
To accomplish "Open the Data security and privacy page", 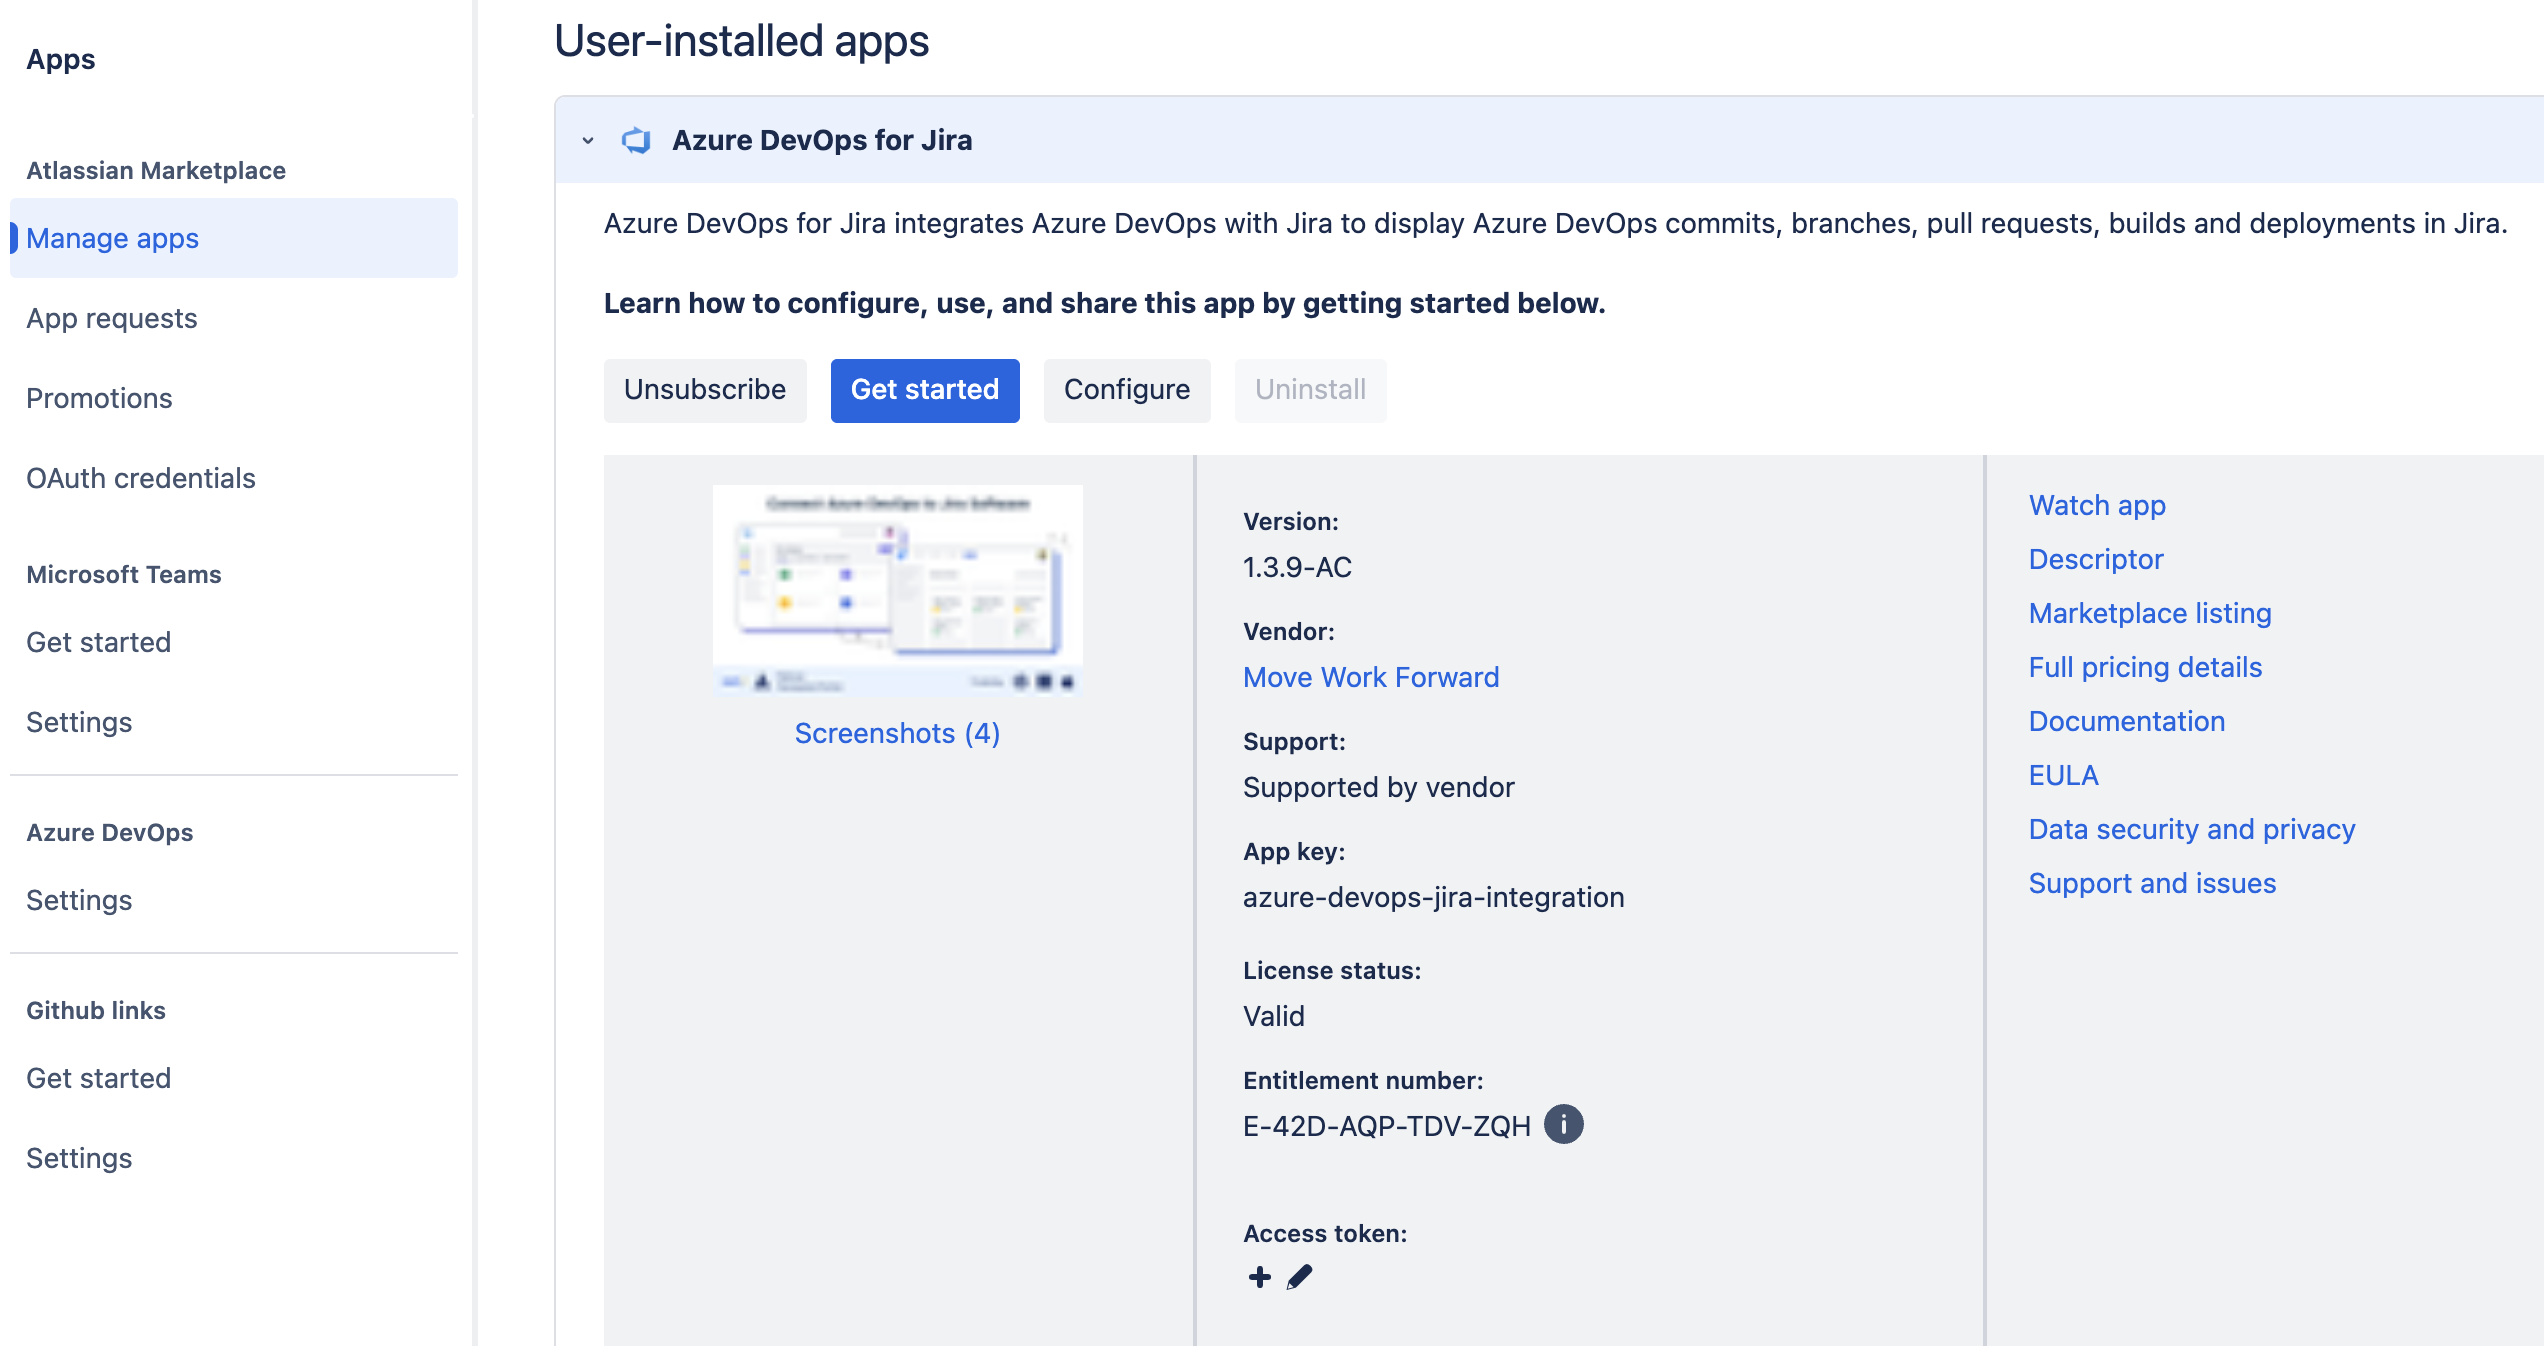I will pos(2191,828).
